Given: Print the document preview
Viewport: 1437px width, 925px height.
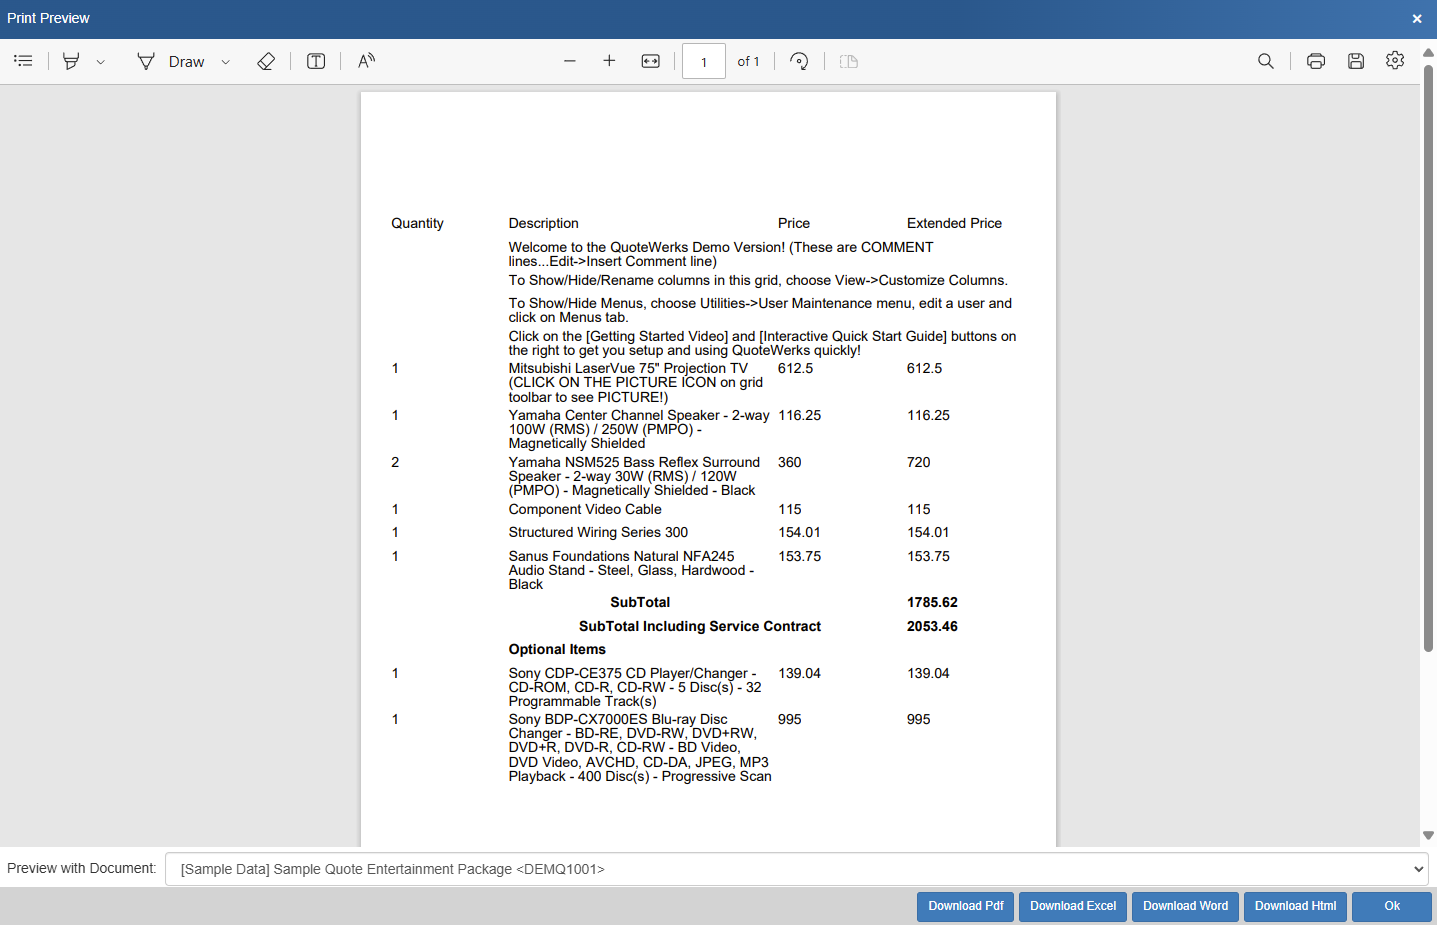Looking at the screenshot, I should (x=1316, y=61).
